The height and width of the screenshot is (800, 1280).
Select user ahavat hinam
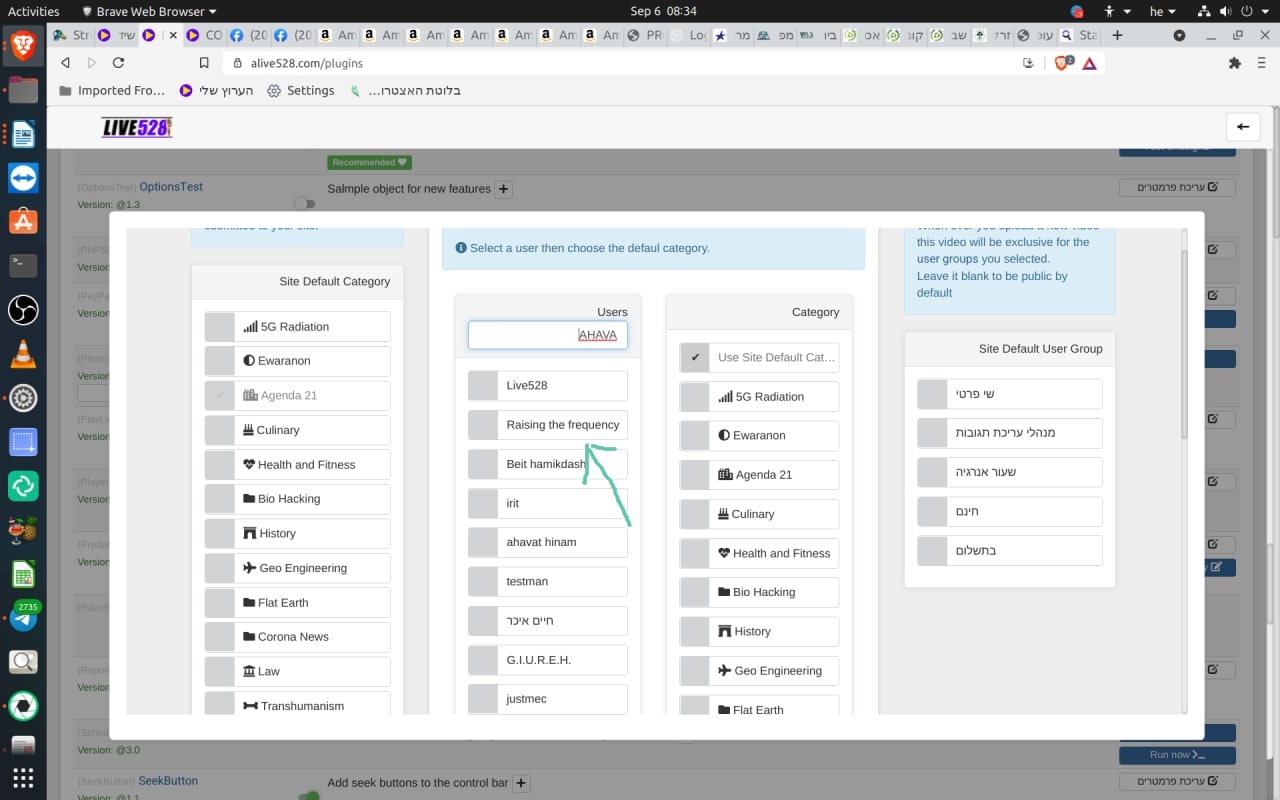[483, 542]
